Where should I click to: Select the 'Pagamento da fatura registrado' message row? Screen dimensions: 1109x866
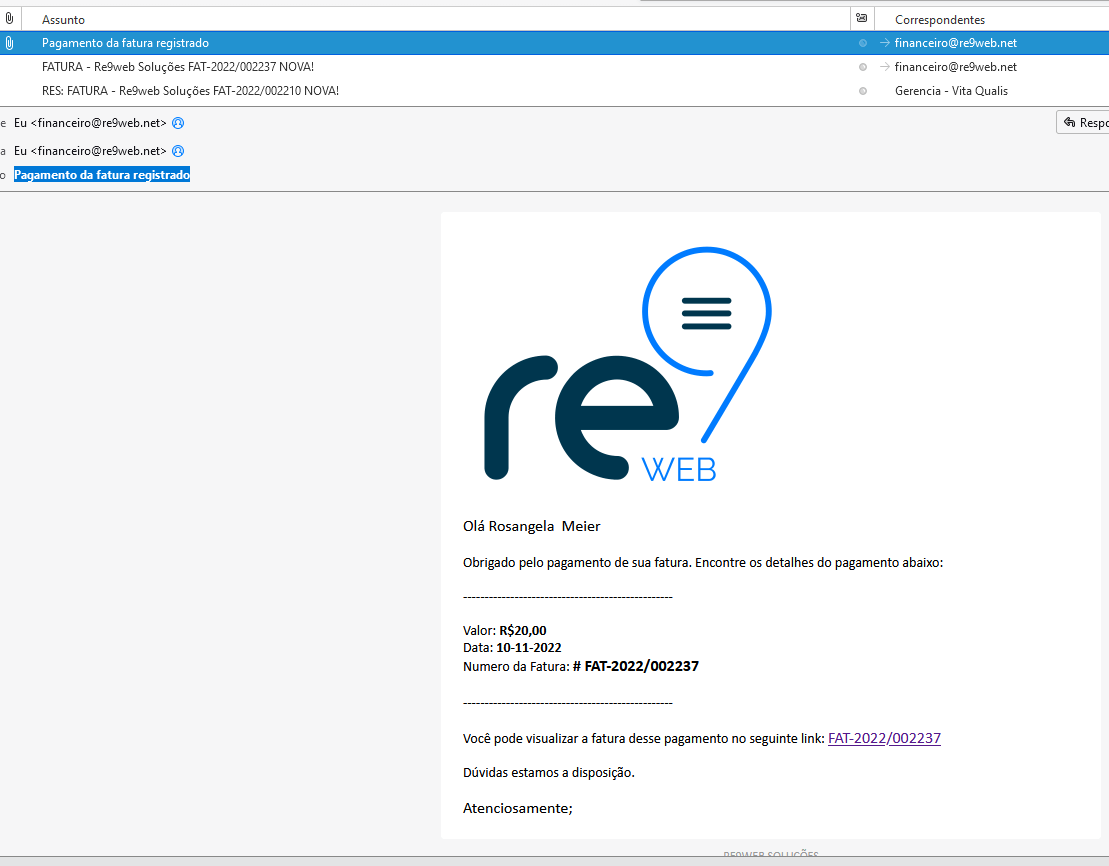point(554,43)
